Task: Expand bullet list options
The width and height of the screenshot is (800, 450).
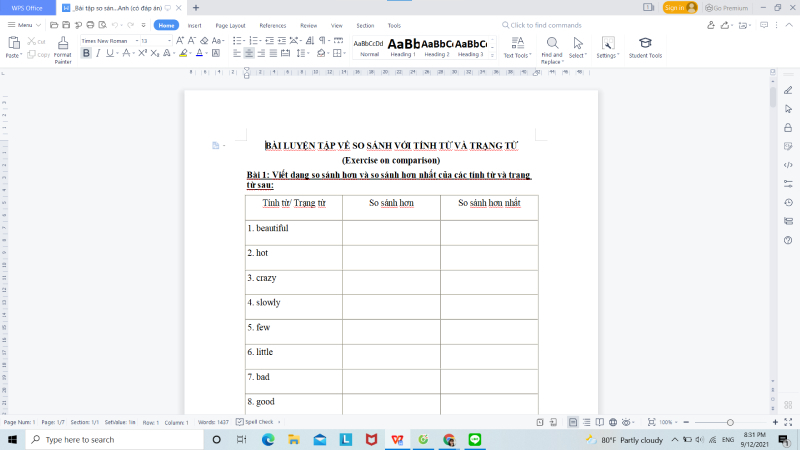Action: coord(243,41)
